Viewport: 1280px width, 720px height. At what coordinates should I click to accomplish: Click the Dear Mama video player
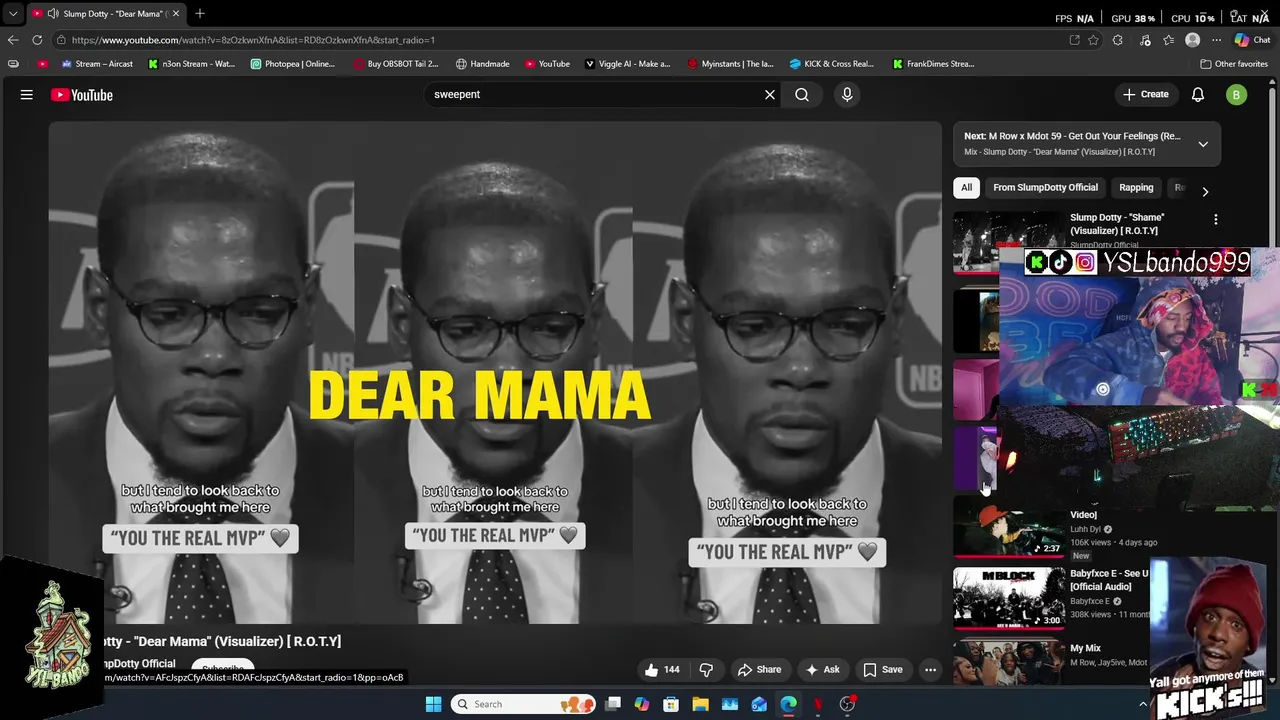point(495,372)
